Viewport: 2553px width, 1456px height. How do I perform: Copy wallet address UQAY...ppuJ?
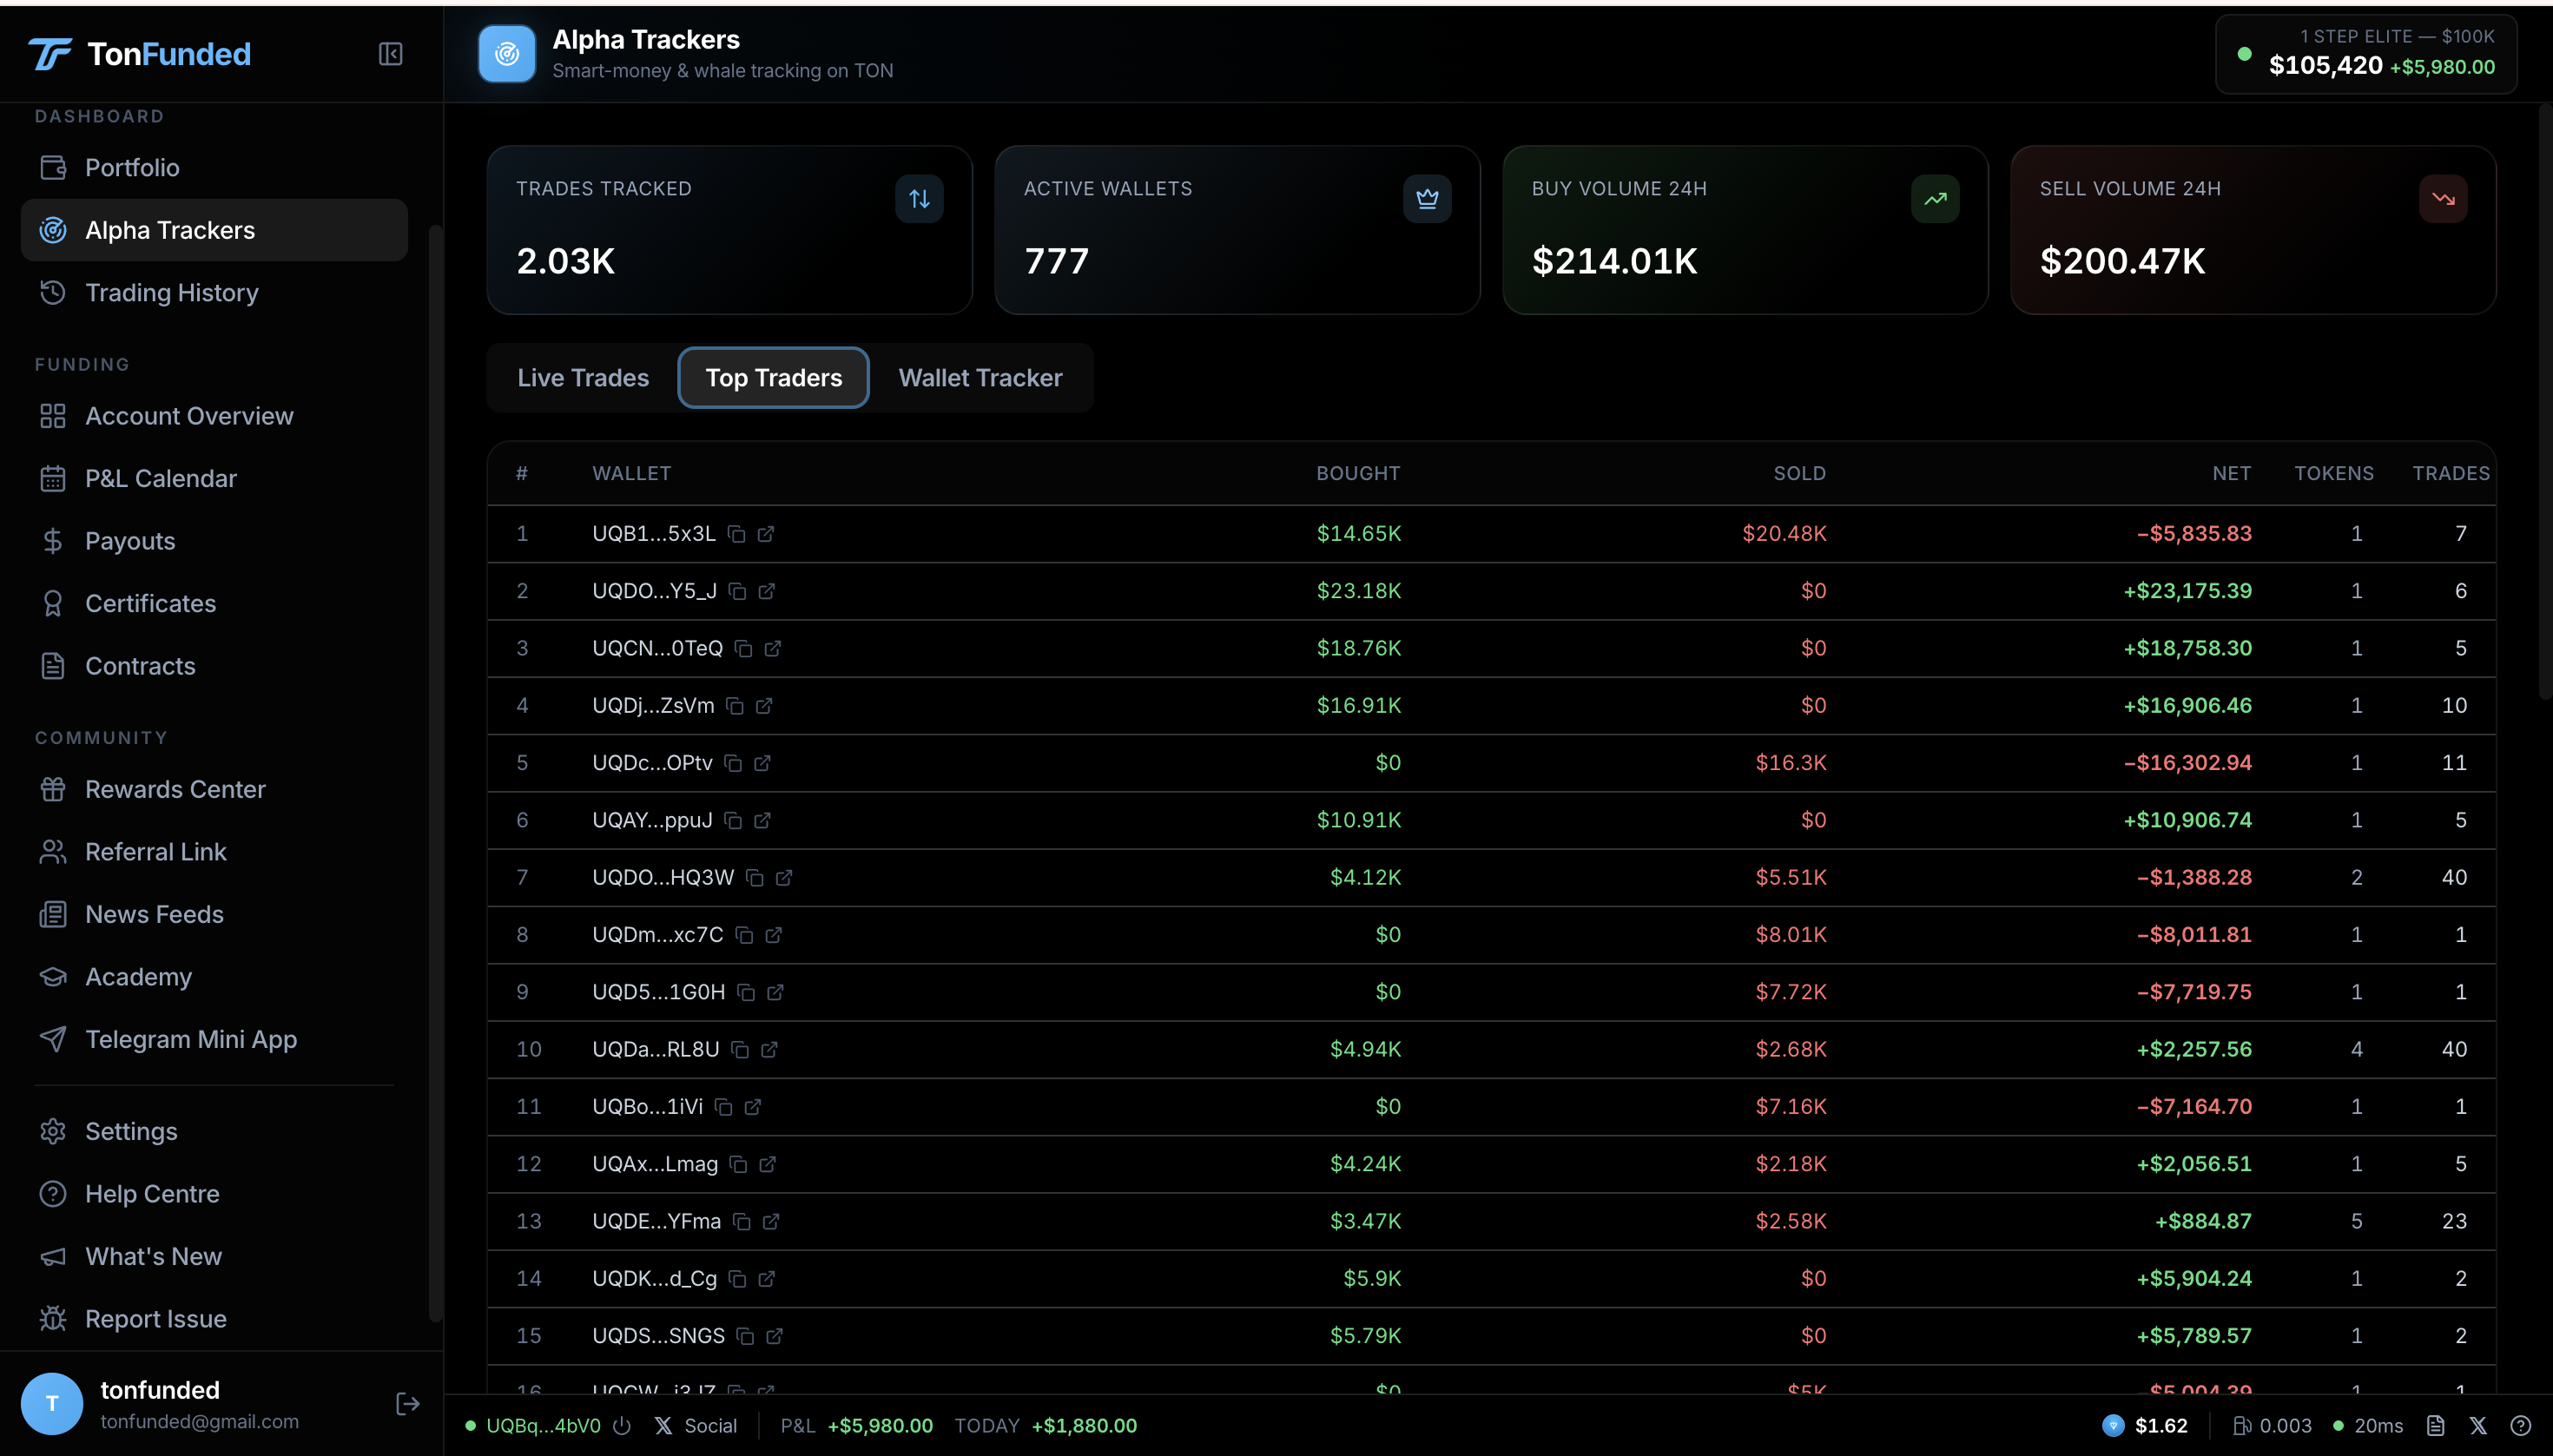click(733, 821)
